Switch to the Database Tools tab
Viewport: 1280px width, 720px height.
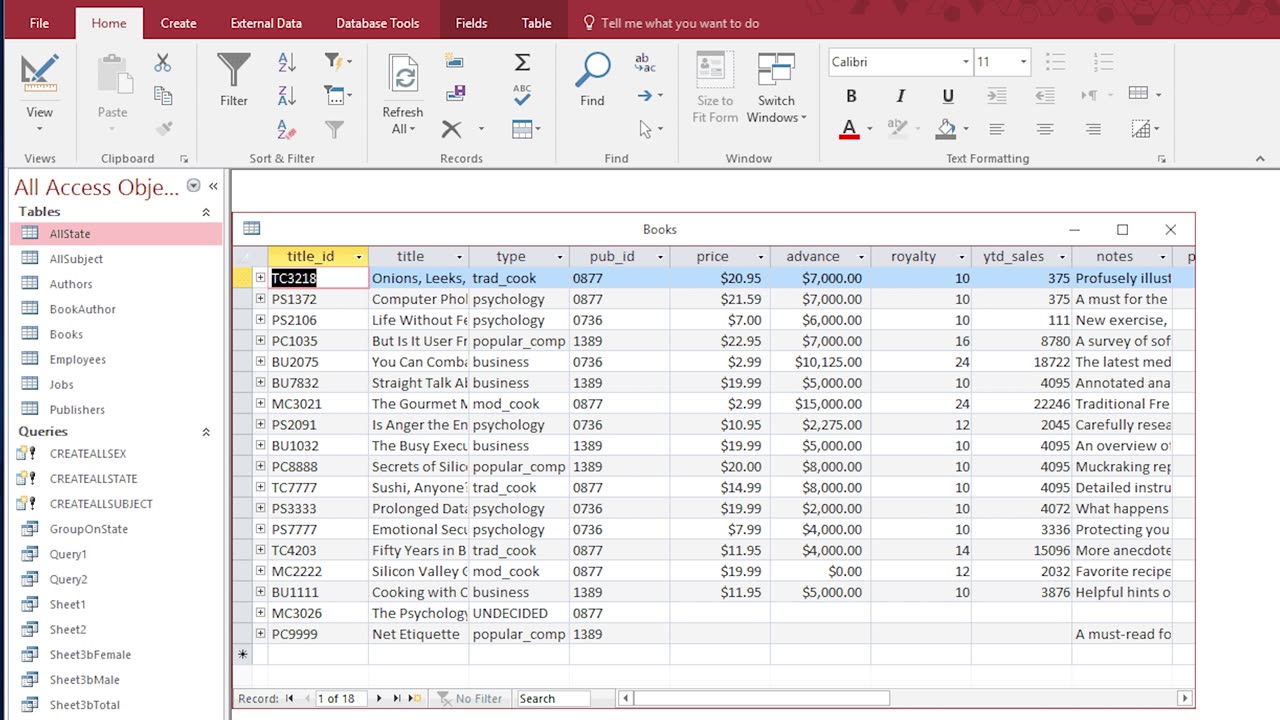(377, 23)
